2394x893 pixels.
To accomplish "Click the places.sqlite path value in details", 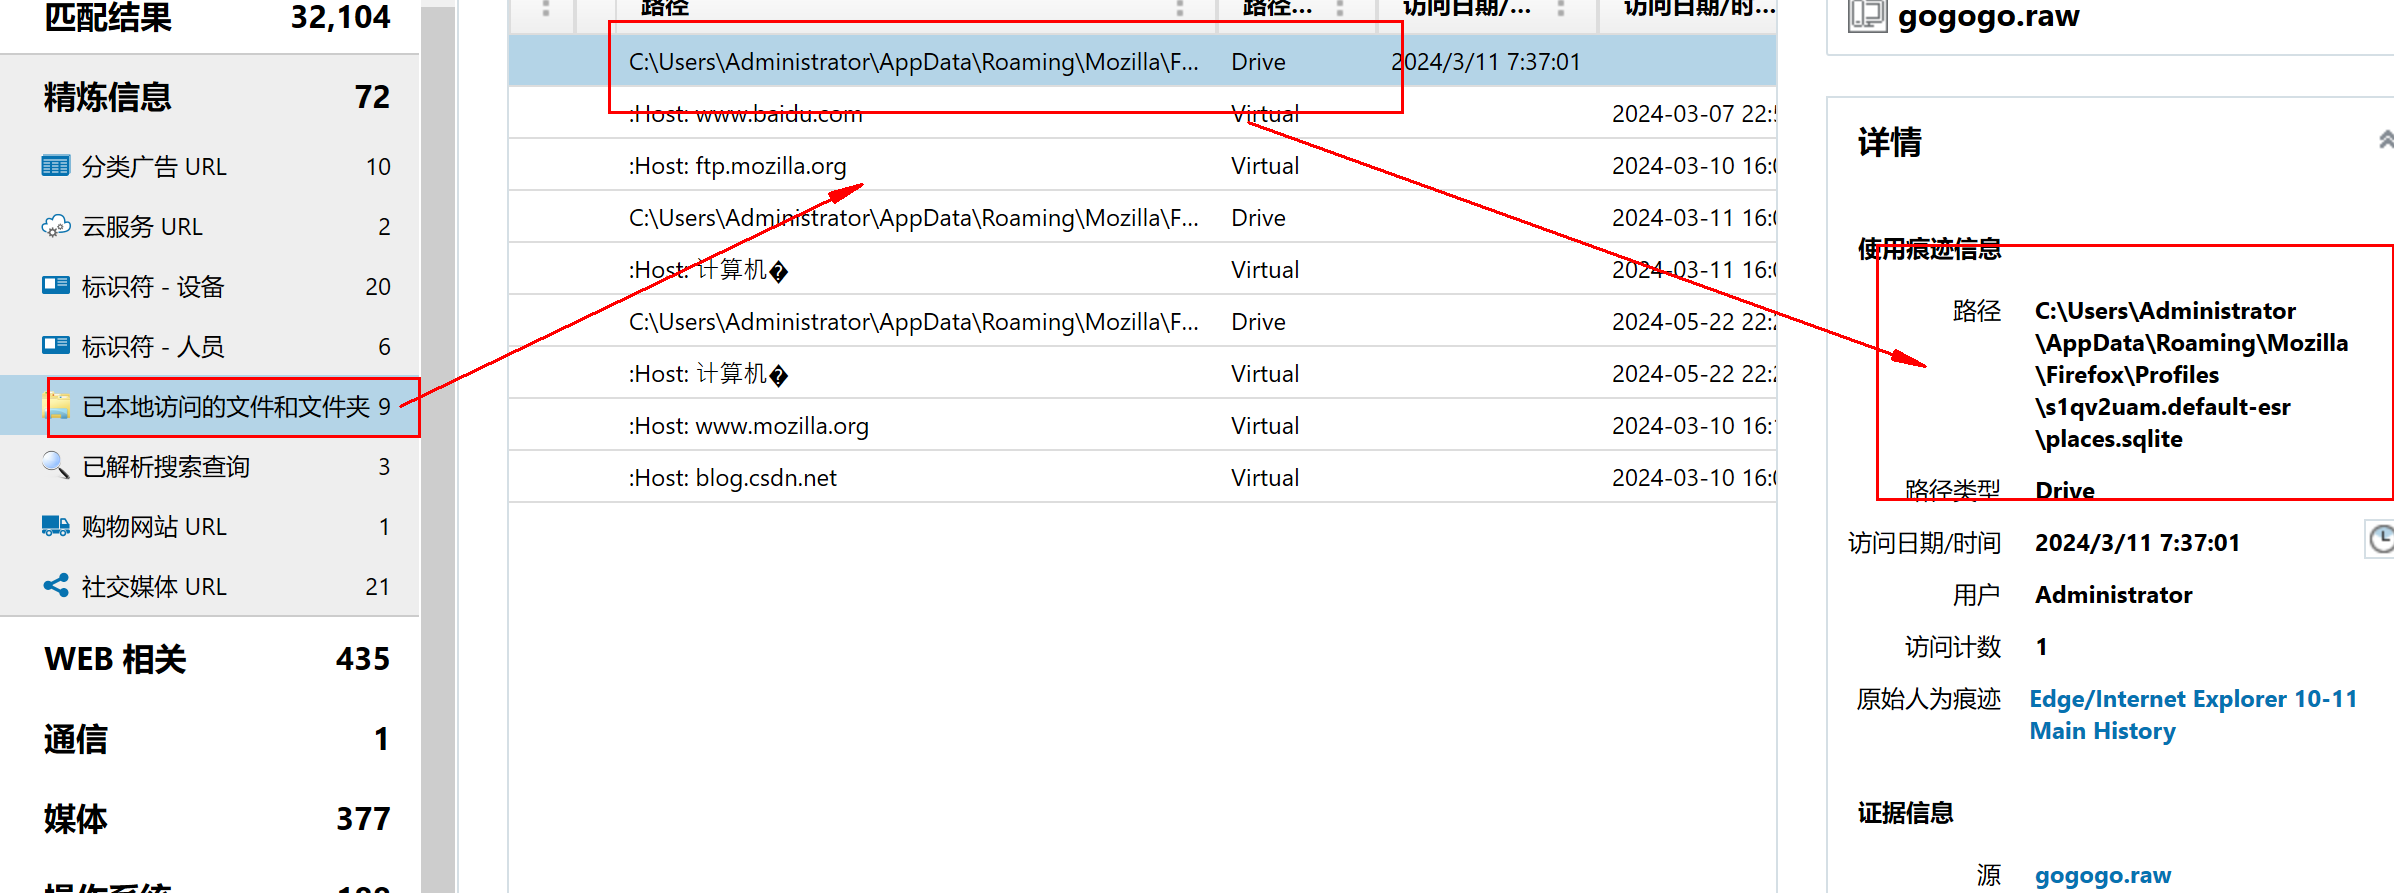I will pyautogui.click(x=2191, y=375).
